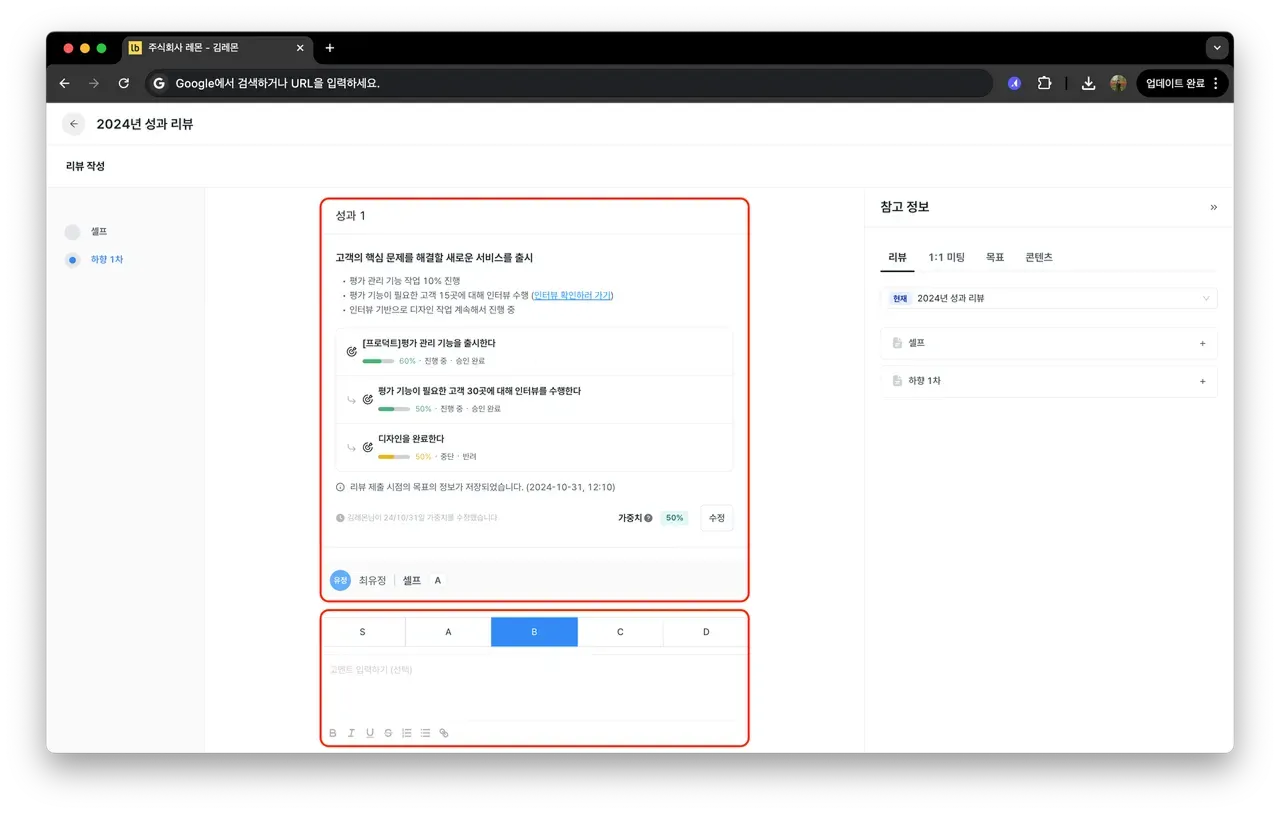The width and height of the screenshot is (1280, 814).
Task: Toggle italic formatting in comment editor
Action: 351,733
